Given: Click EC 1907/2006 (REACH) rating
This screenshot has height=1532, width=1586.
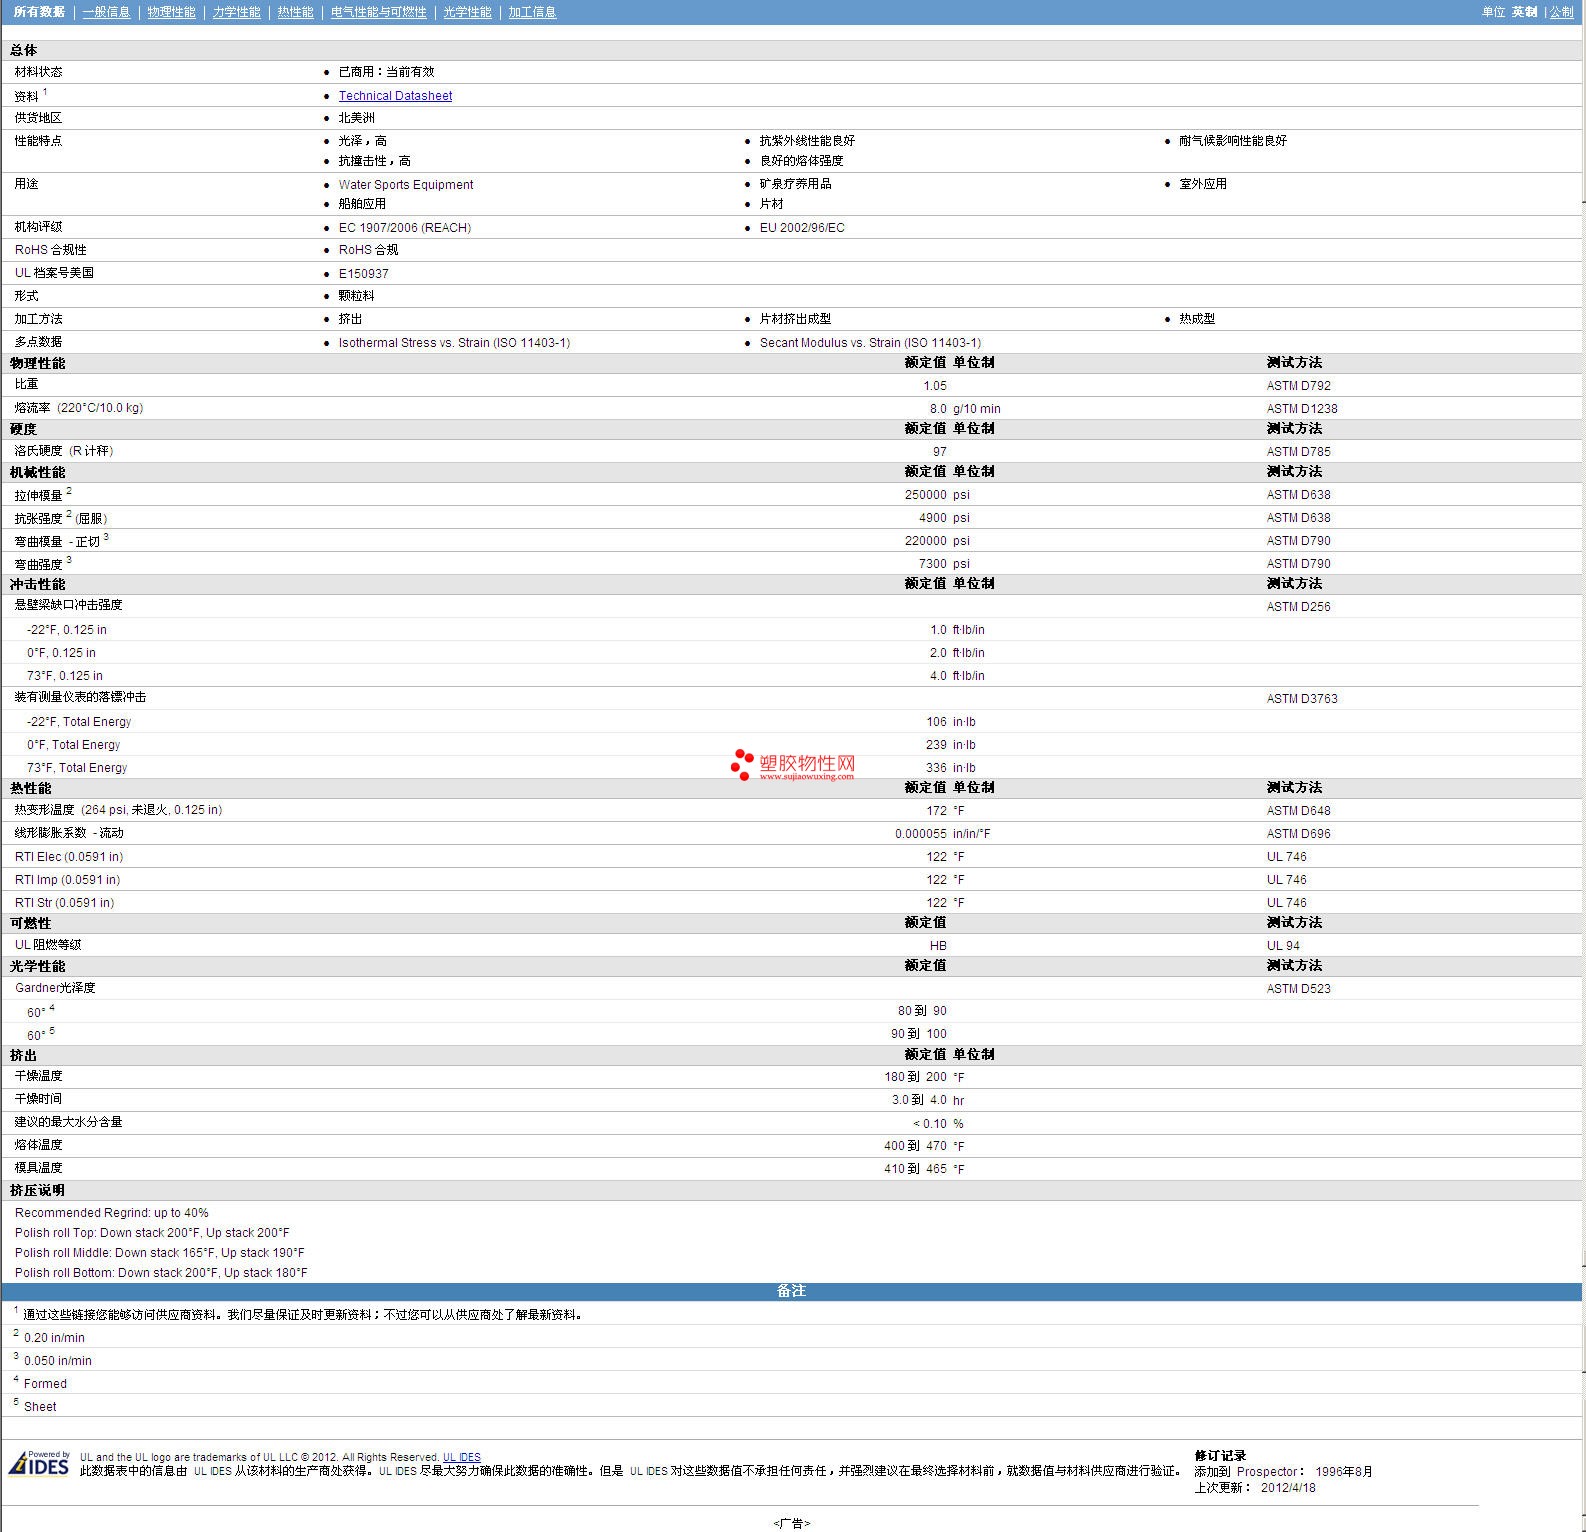Looking at the screenshot, I should tap(404, 228).
